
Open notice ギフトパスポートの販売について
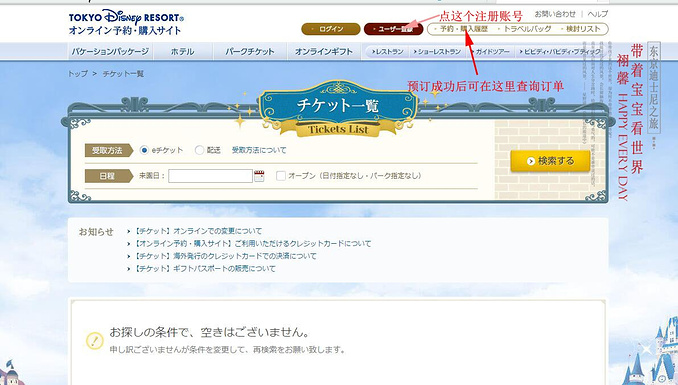(205, 269)
